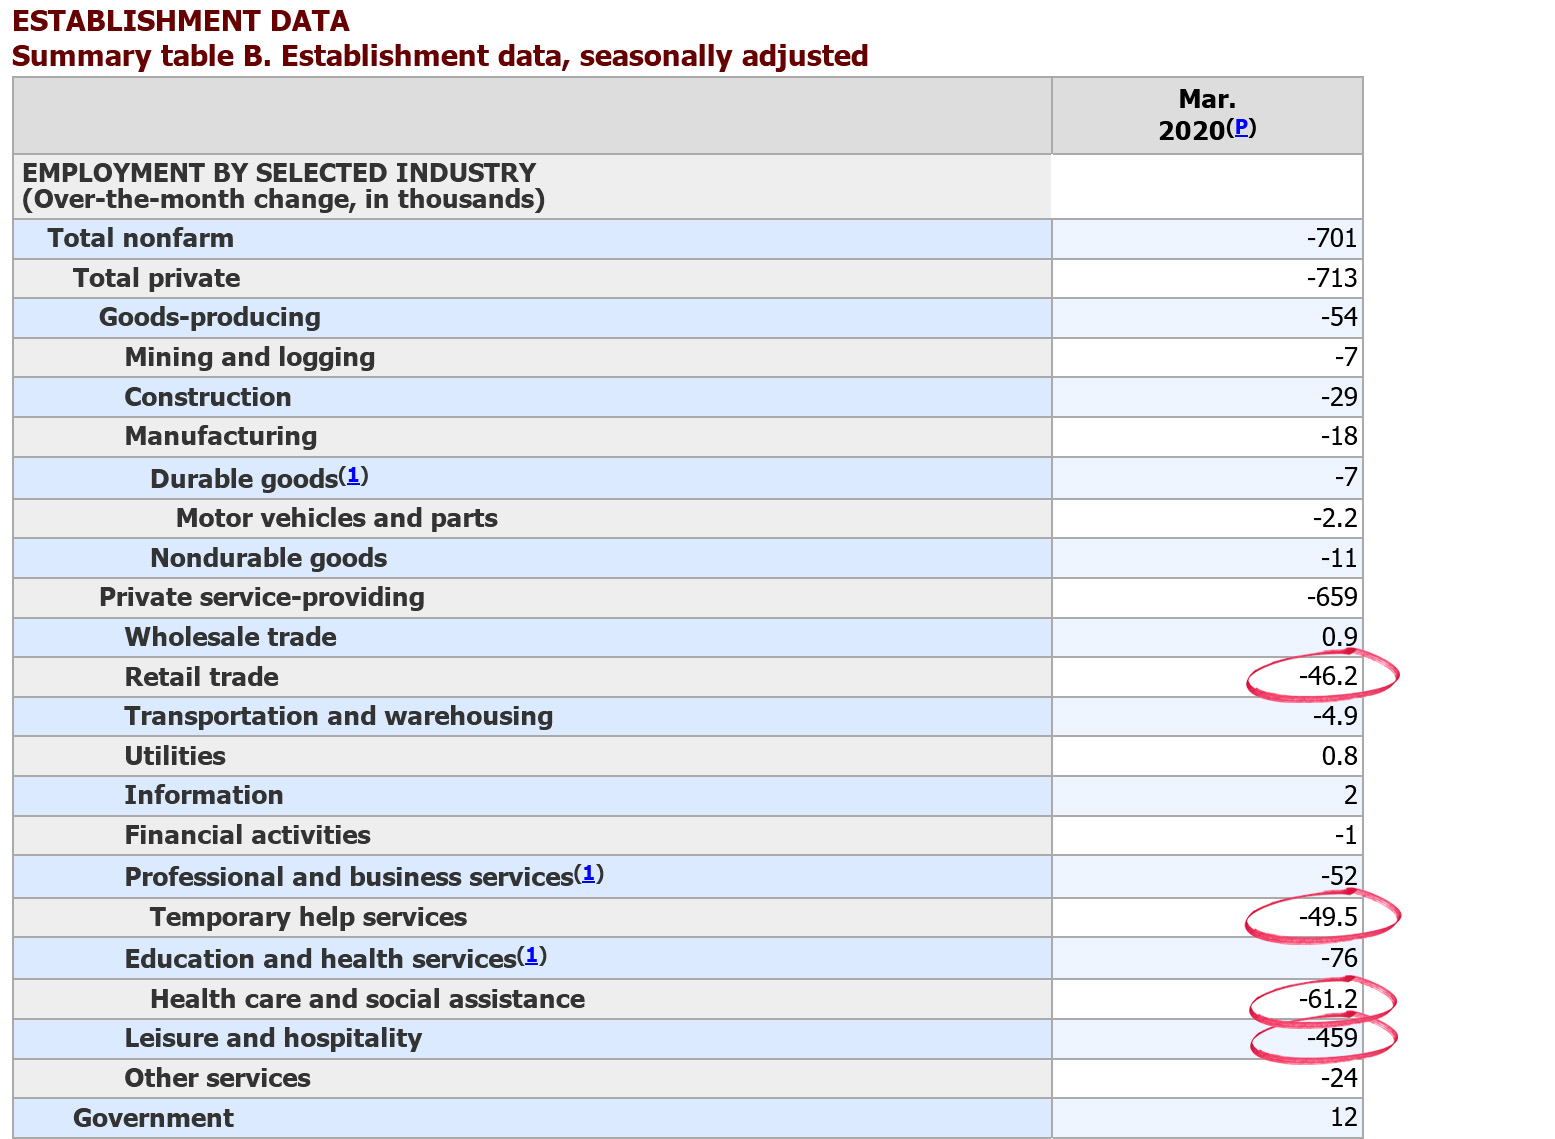Image resolution: width=1555 pixels, height=1139 pixels.
Task: Select the 'Durable goods' row label
Action: 244,479
